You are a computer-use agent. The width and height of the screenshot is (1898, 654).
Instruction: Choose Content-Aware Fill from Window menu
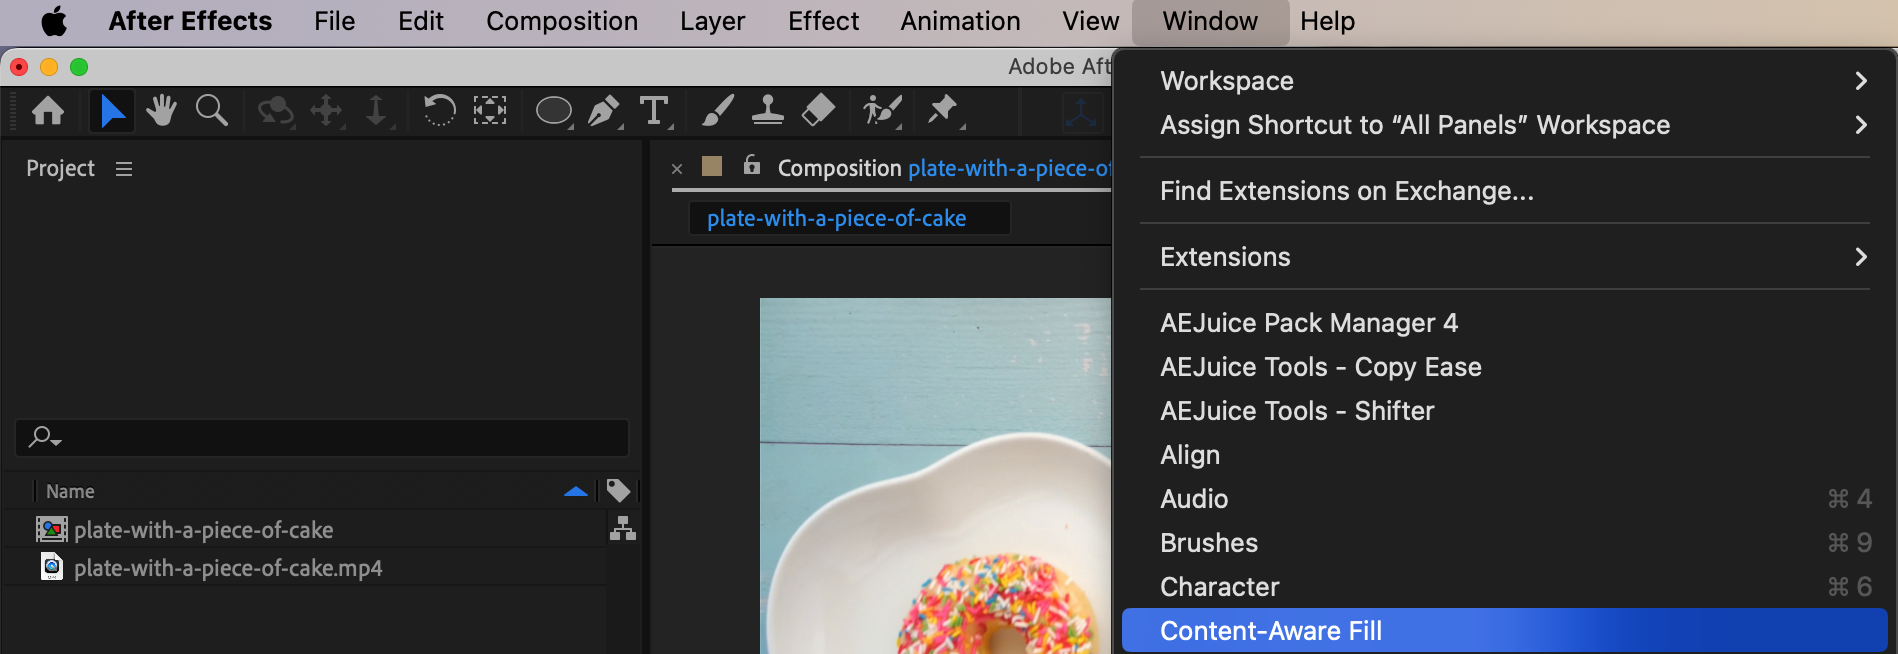pos(1504,631)
